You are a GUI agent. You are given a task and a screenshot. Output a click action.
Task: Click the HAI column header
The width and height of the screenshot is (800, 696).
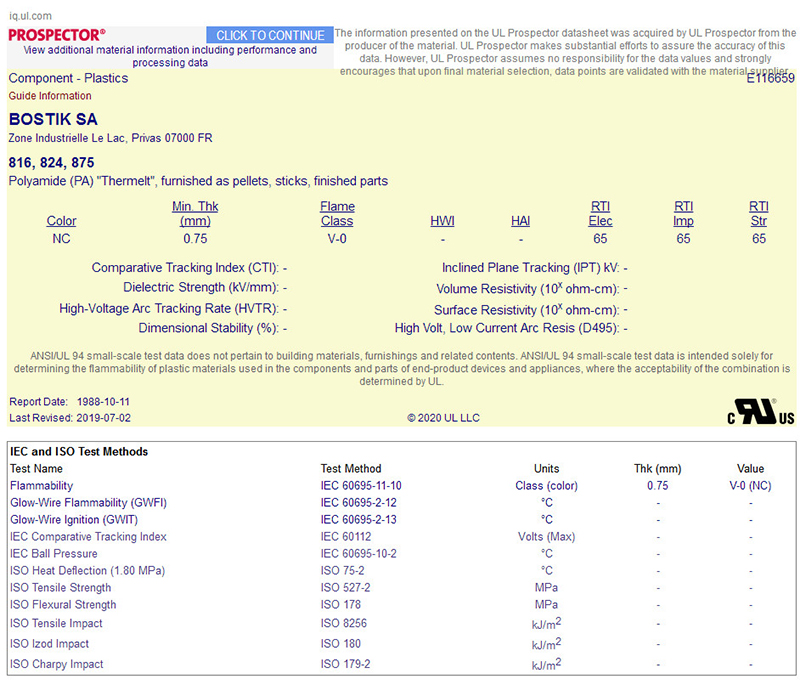click(x=520, y=221)
